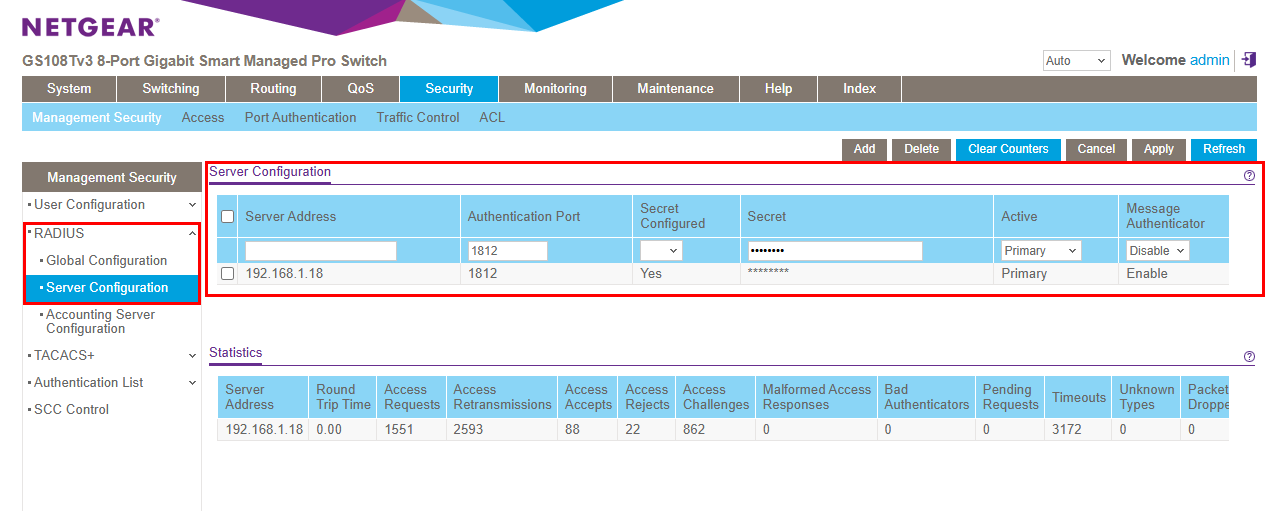
Task: Expand the Authentication List section
Action: [x=191, y=382]
